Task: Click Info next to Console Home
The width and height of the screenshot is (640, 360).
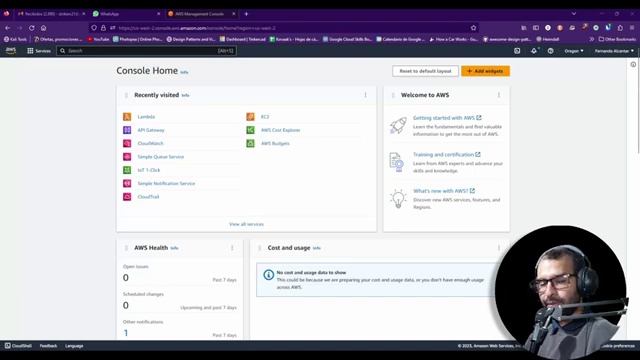Action: click(x=184, y=72)
